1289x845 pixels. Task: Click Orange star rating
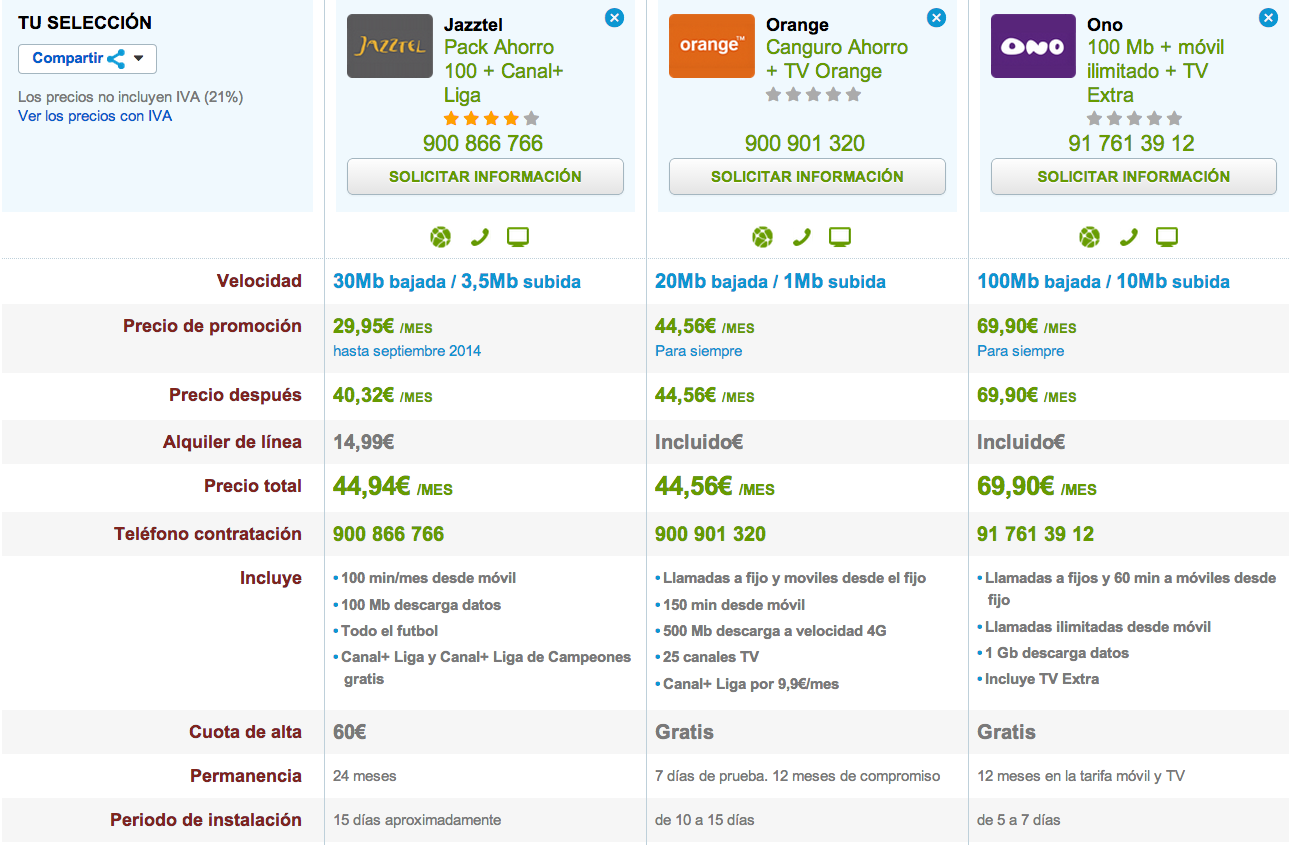[813, 94]
